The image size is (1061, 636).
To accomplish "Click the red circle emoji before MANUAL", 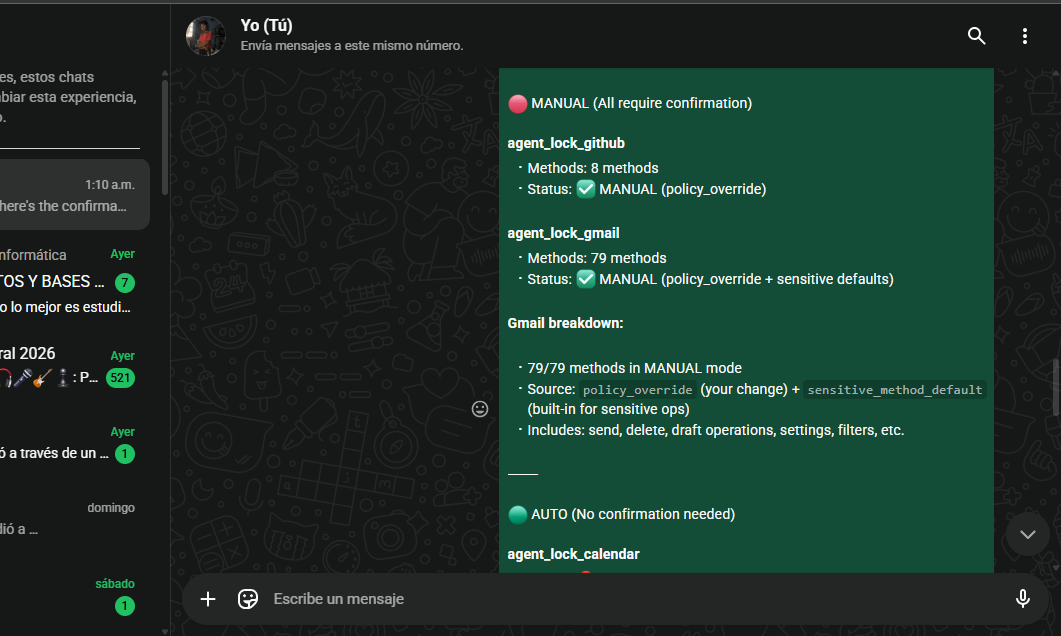I will (x=518, y=104).
